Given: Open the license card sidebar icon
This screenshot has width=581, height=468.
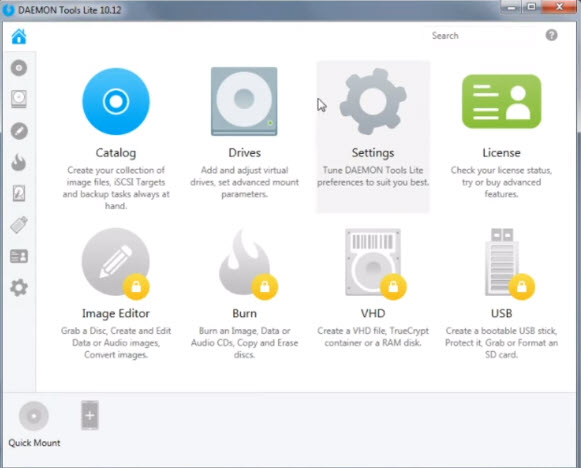Looking at the screenshot, I should click(x=19, y=256).
